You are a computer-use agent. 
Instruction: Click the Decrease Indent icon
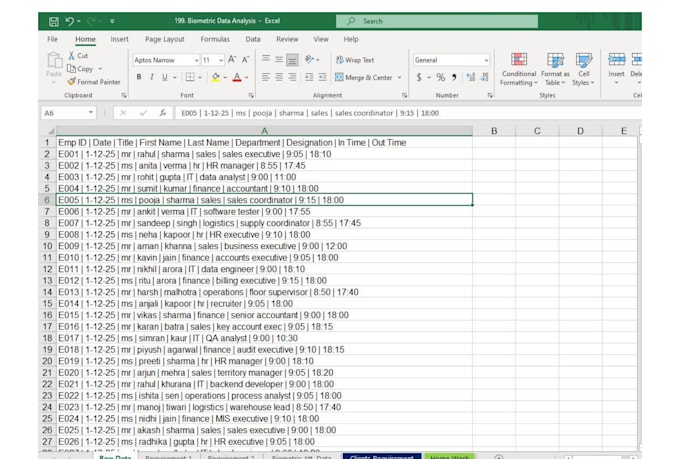pos(309,77)
